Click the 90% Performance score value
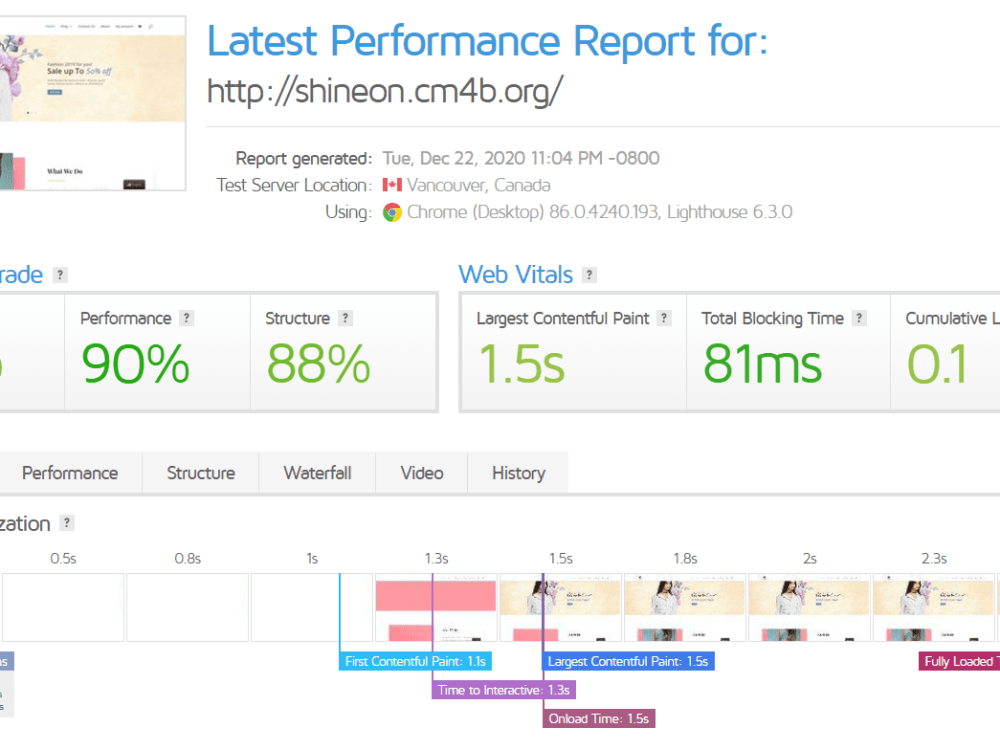The width and height of the screenshot is (1000, 750). point(135,364)
